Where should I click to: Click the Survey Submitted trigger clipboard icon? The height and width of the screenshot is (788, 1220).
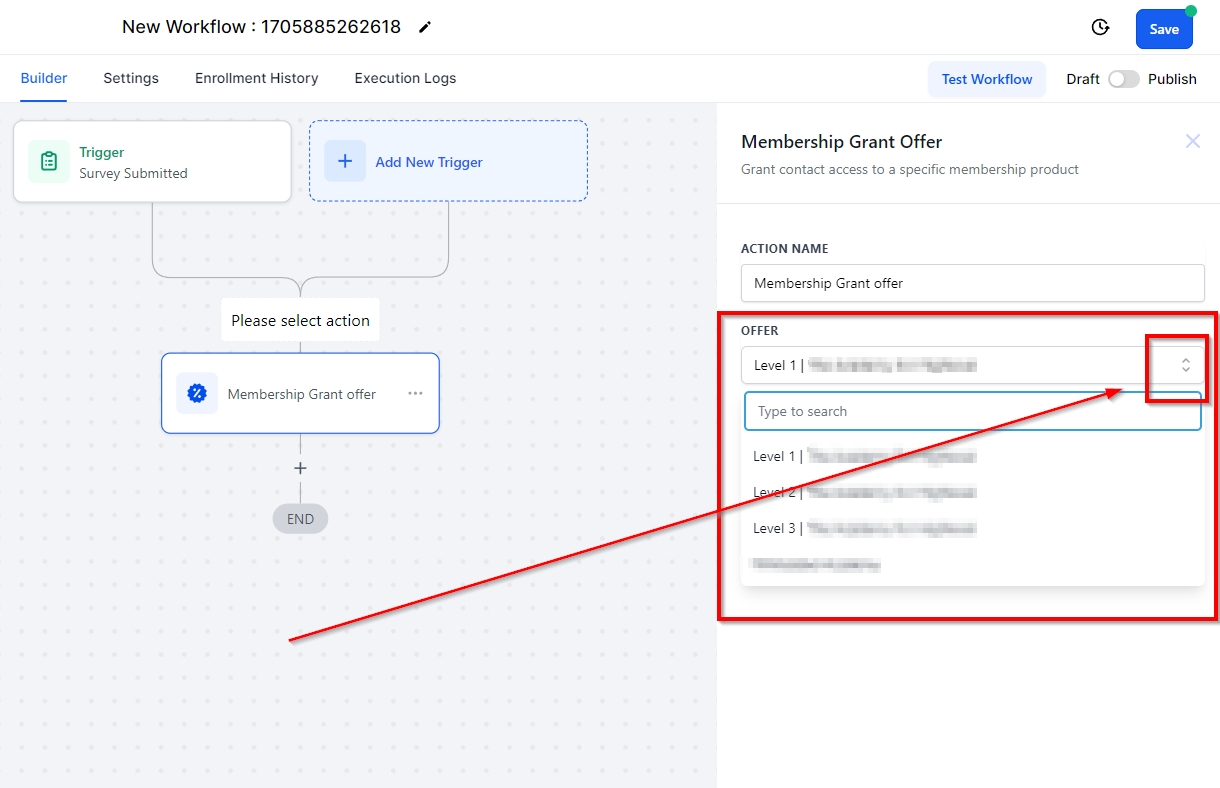(49, 162)
